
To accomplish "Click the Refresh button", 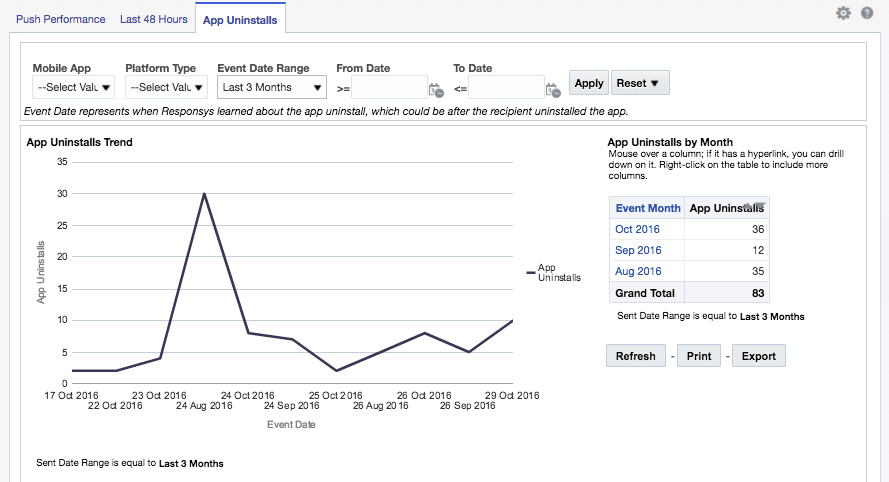I will point(636,356).
